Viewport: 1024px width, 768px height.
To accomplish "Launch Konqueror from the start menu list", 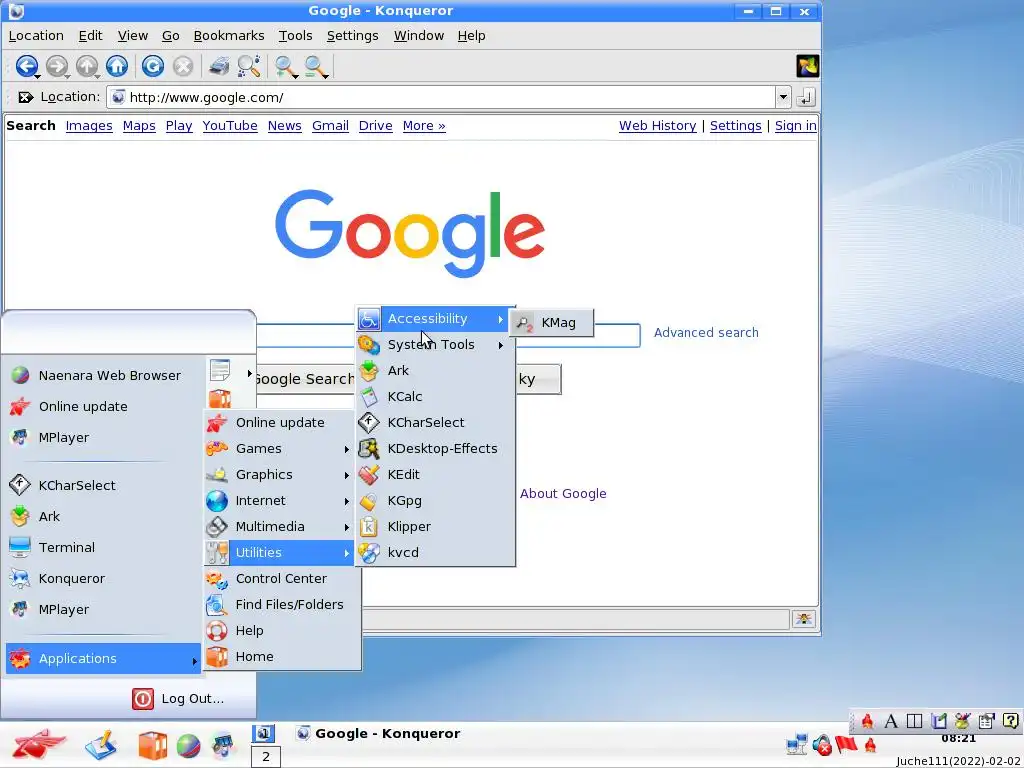I will point(103,579).
